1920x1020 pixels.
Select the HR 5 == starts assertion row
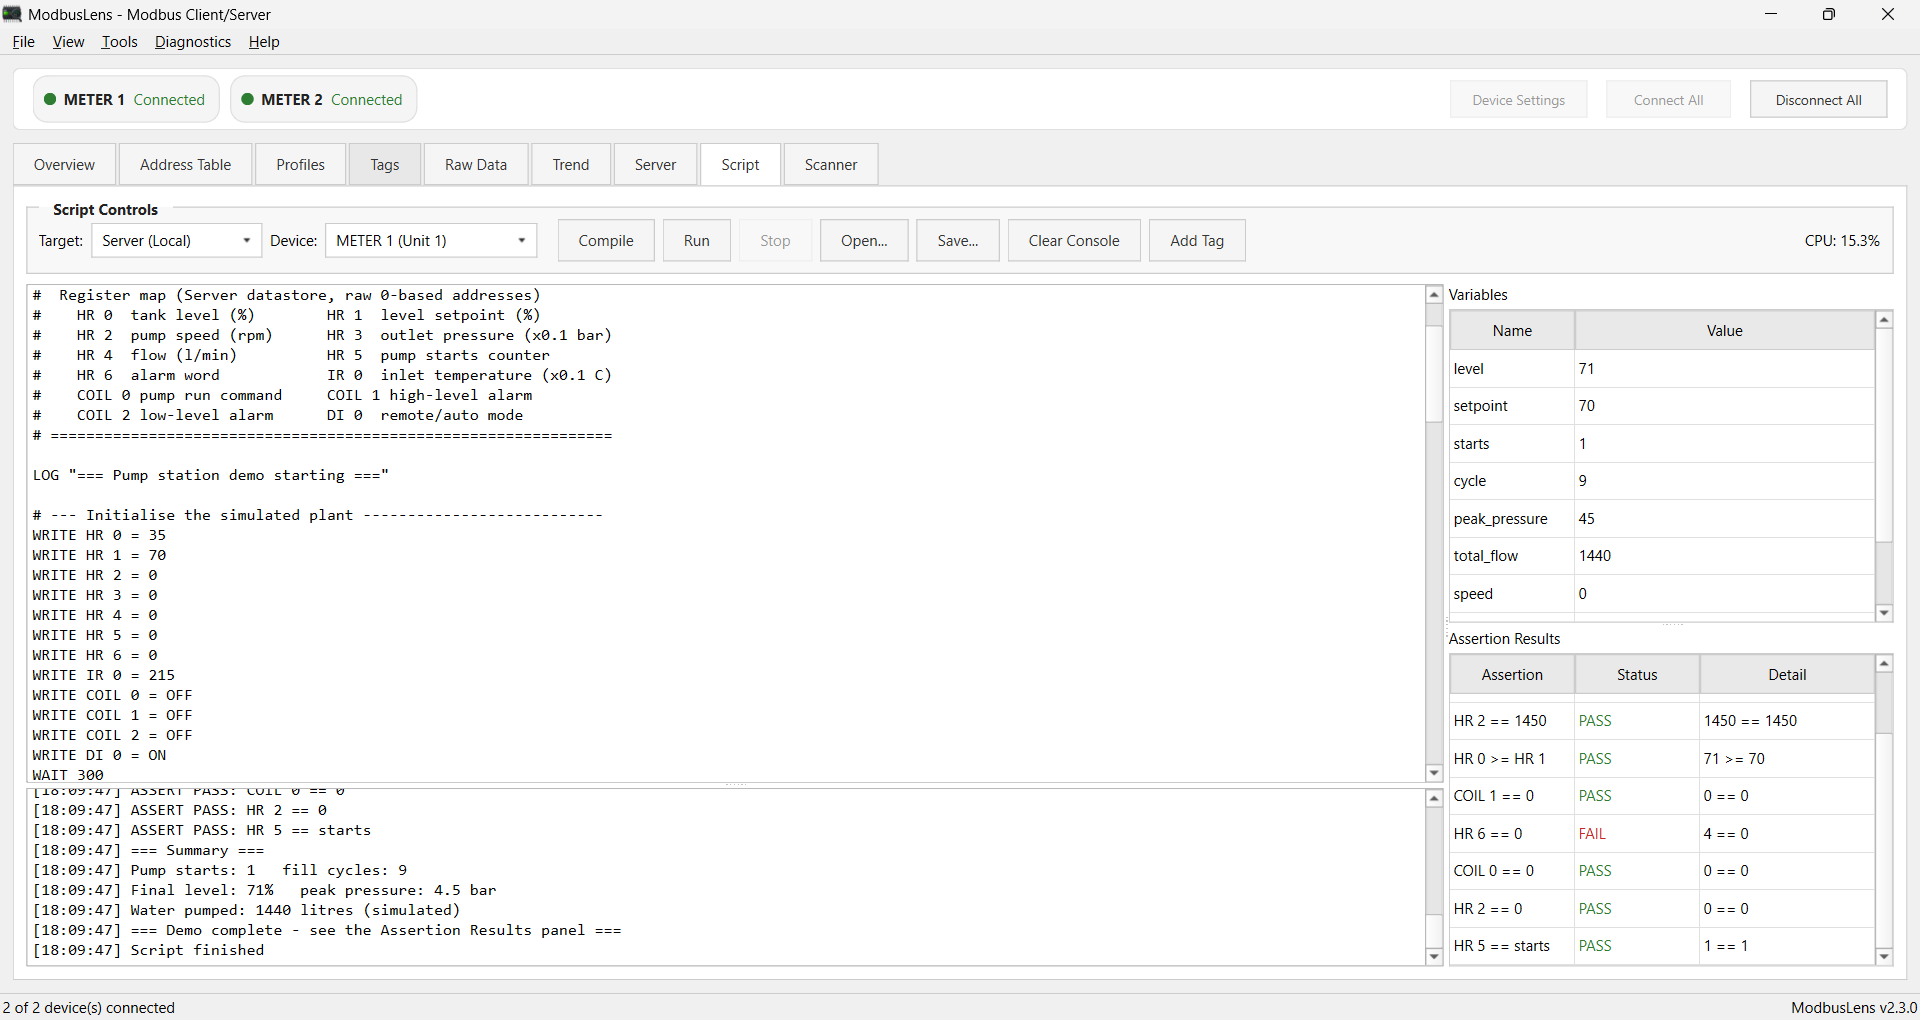1662,946
